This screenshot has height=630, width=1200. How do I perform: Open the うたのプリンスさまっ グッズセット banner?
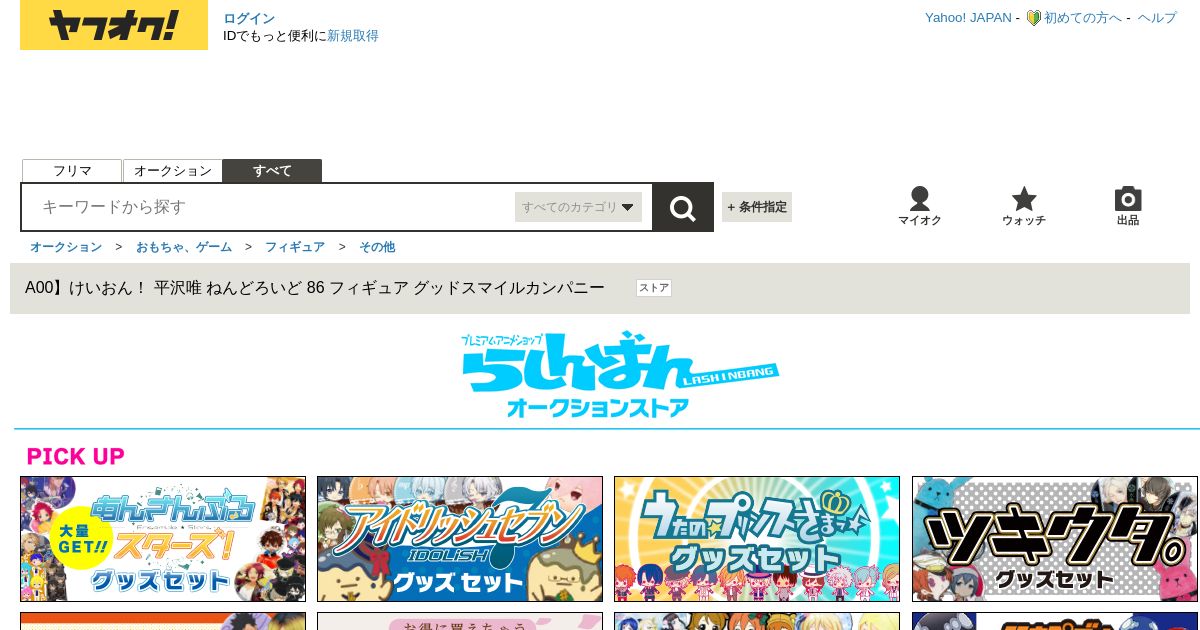[757, 539]
